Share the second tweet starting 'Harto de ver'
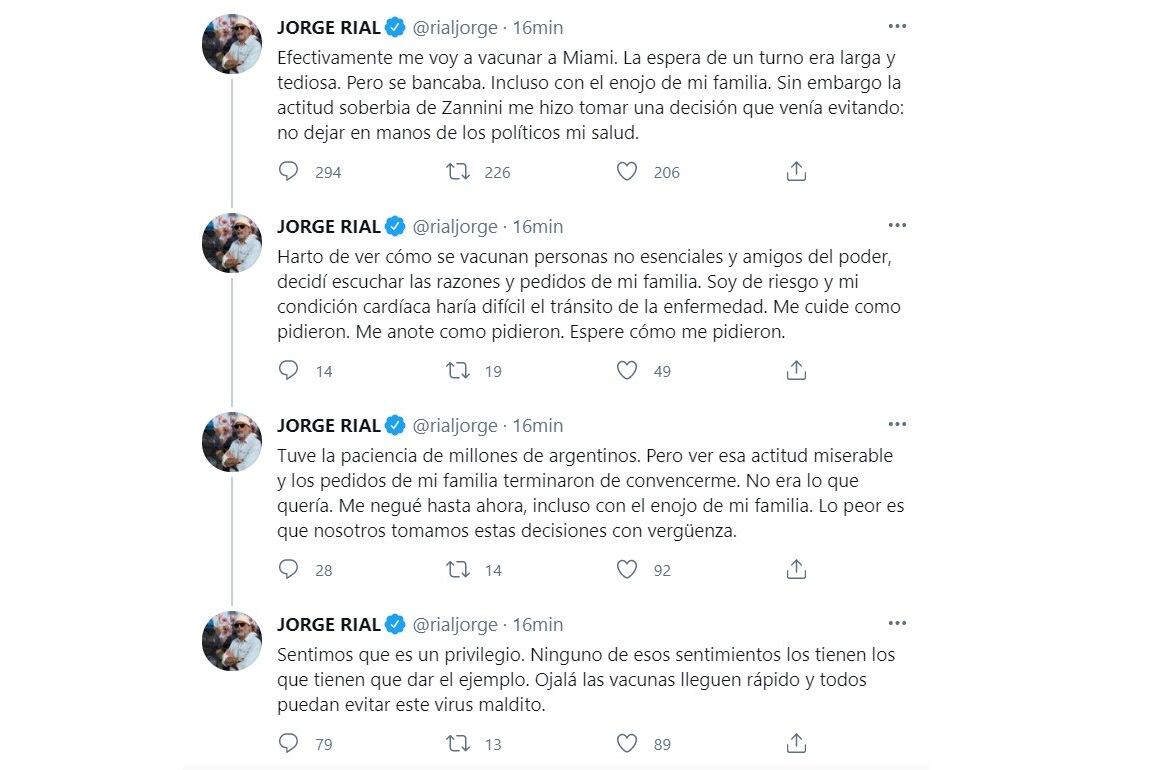Viewport: 1152px width, 770px height. [x=796, y=371]
